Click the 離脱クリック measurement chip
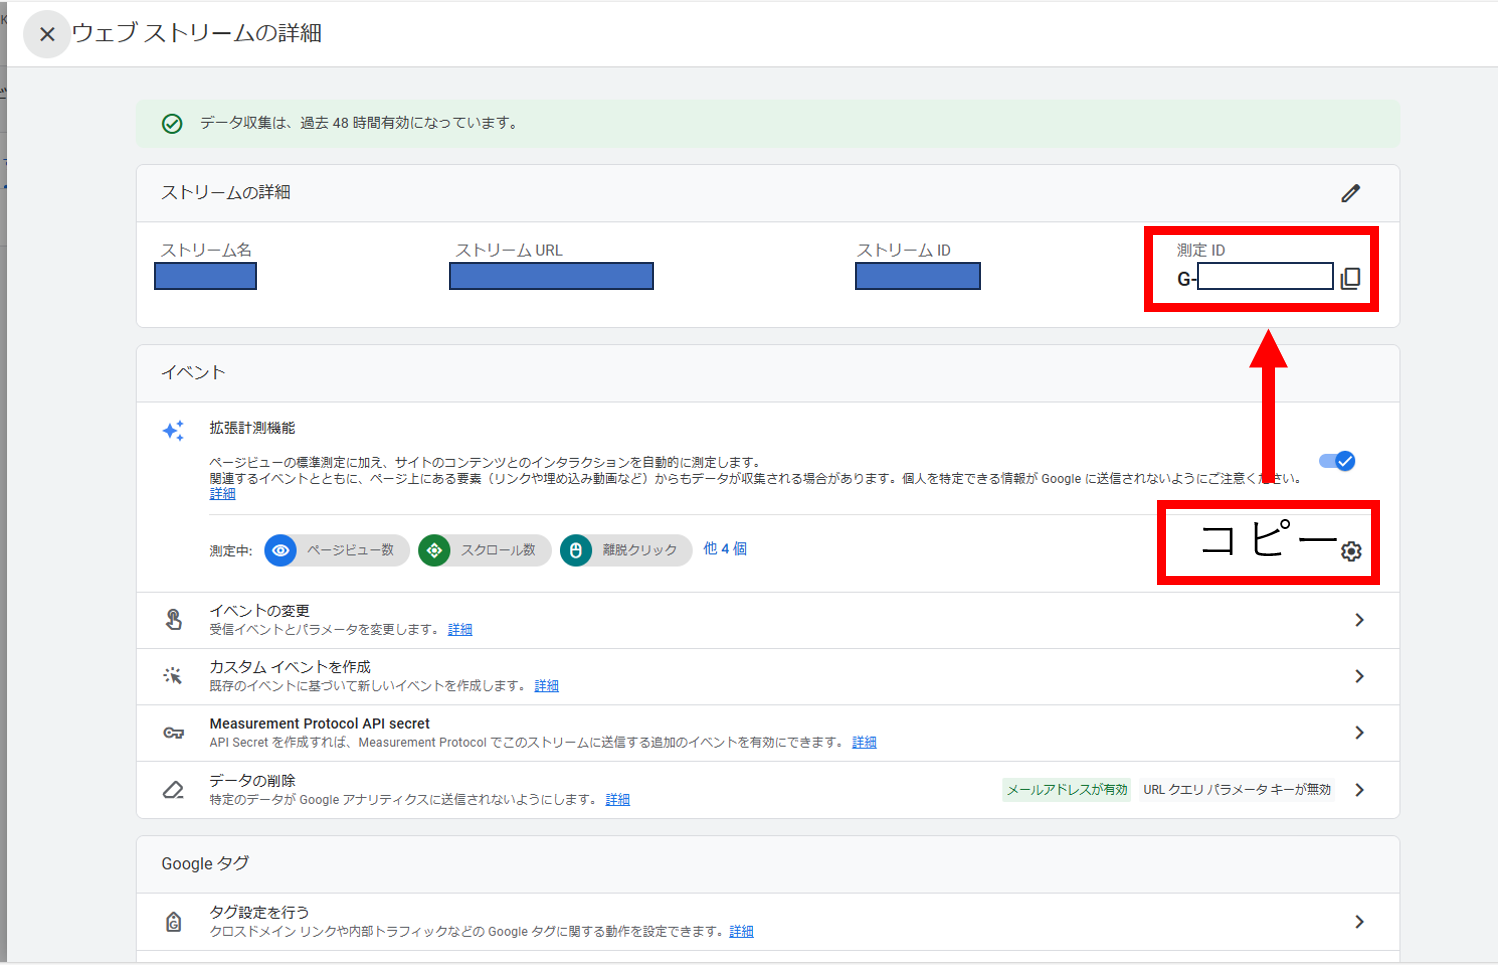 (626, 550)
